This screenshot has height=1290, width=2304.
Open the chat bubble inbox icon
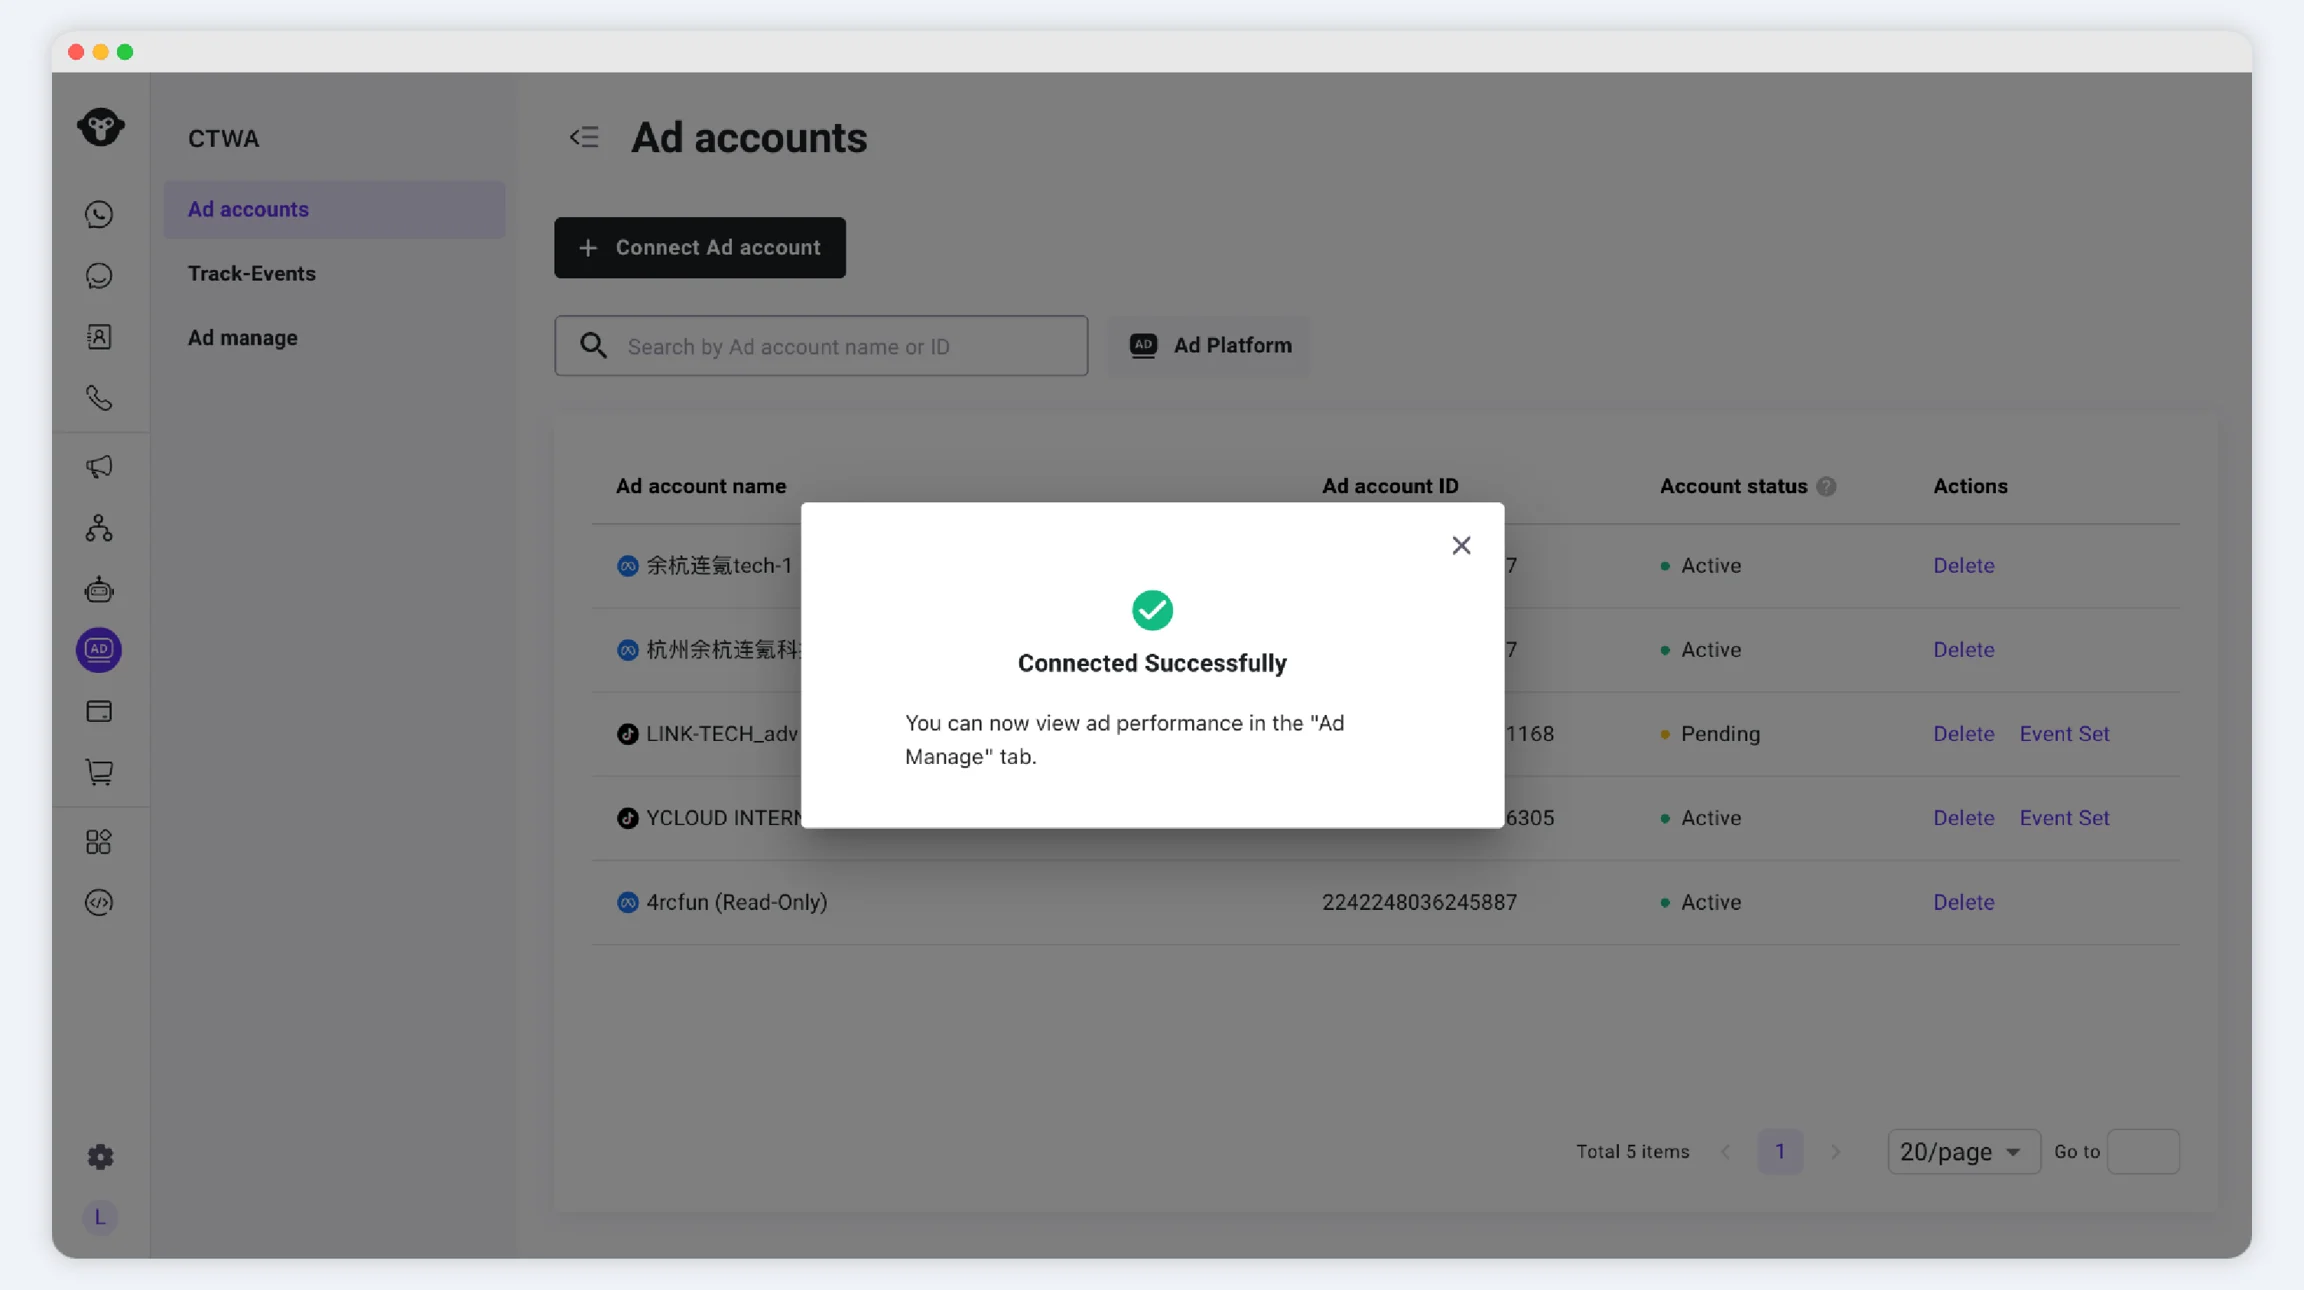point(99,276)
